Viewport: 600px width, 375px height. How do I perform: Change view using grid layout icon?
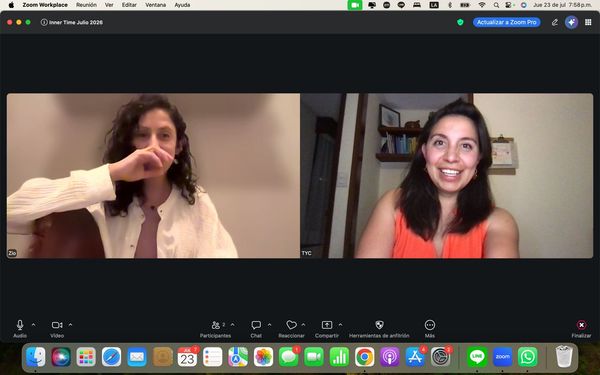click(588, 22)
